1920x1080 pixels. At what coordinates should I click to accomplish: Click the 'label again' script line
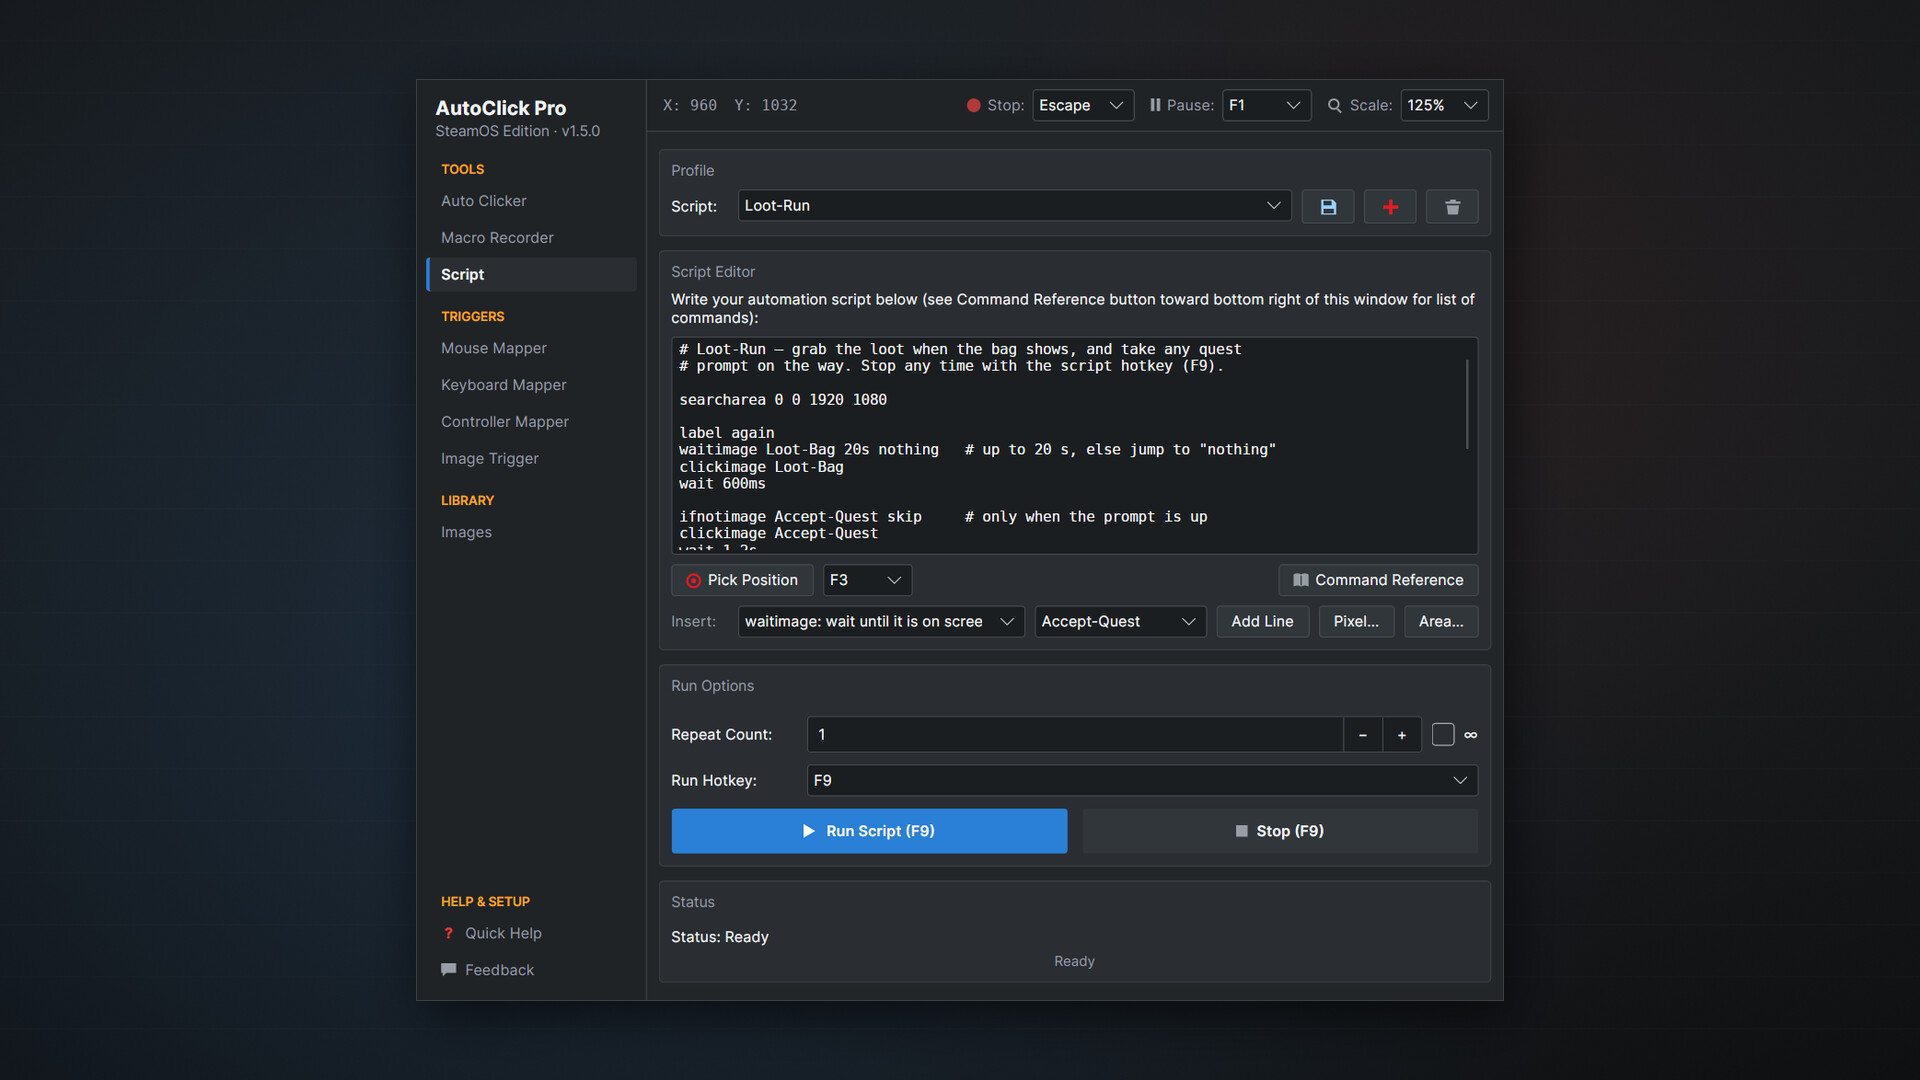(x=727, y=433)
